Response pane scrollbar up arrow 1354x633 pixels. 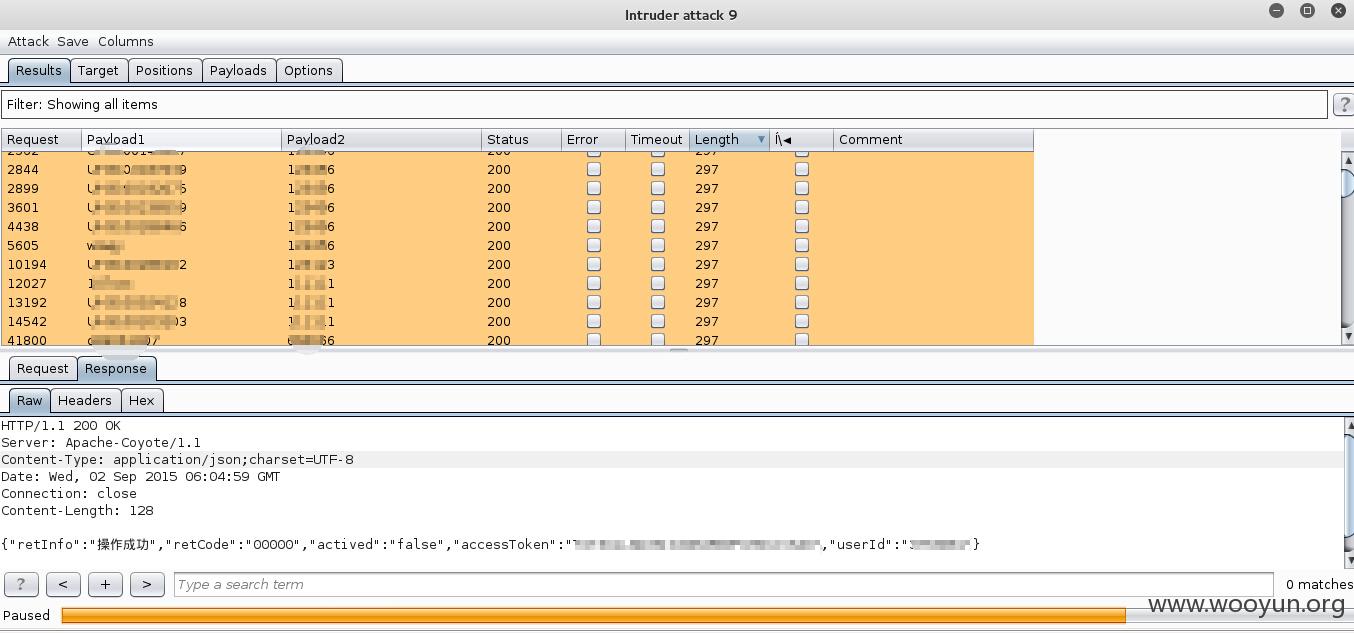coord(1348,426)
